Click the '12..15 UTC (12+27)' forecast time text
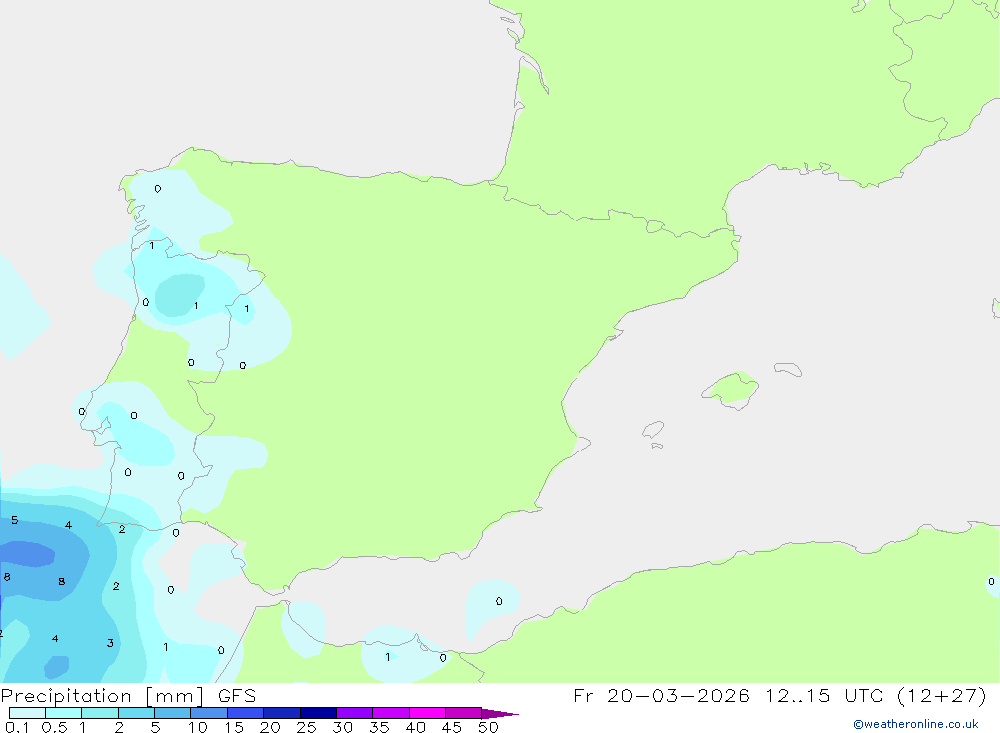Image resolution: width=1000 pixels, height=733 pixels. [876, 695]
